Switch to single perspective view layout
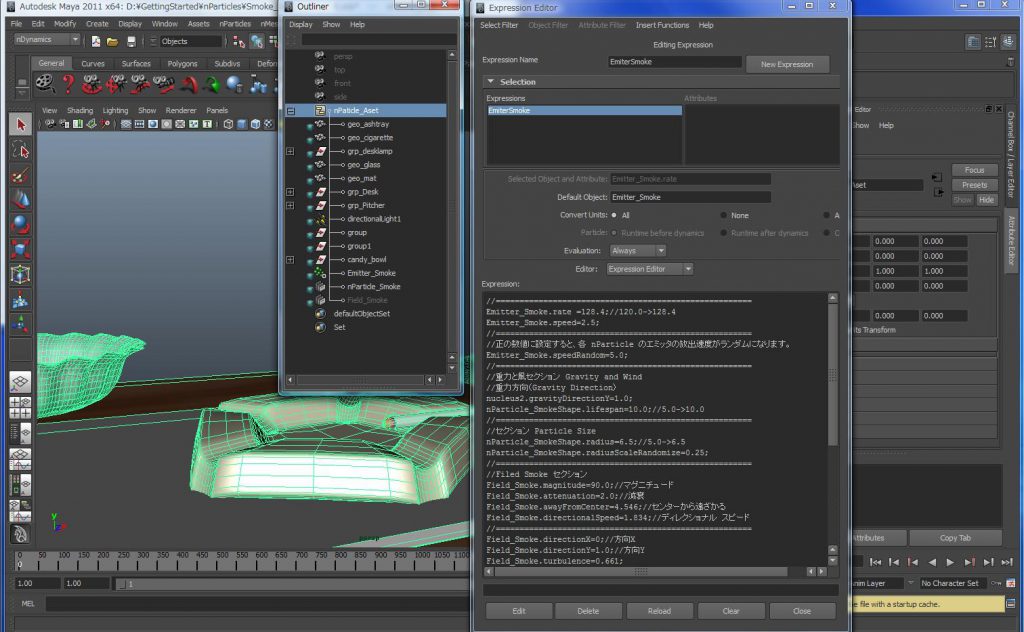Image resolution: width=1024 pixels, height=632 pixels. (20, 382)
